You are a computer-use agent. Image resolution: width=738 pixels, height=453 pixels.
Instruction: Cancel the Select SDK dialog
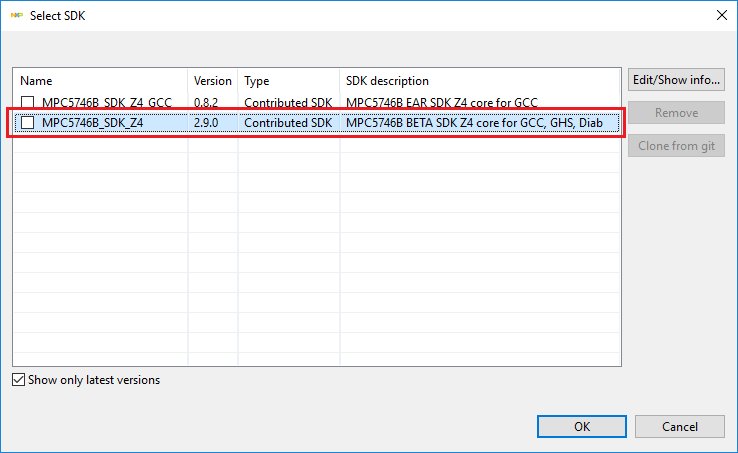click(680, 427)
